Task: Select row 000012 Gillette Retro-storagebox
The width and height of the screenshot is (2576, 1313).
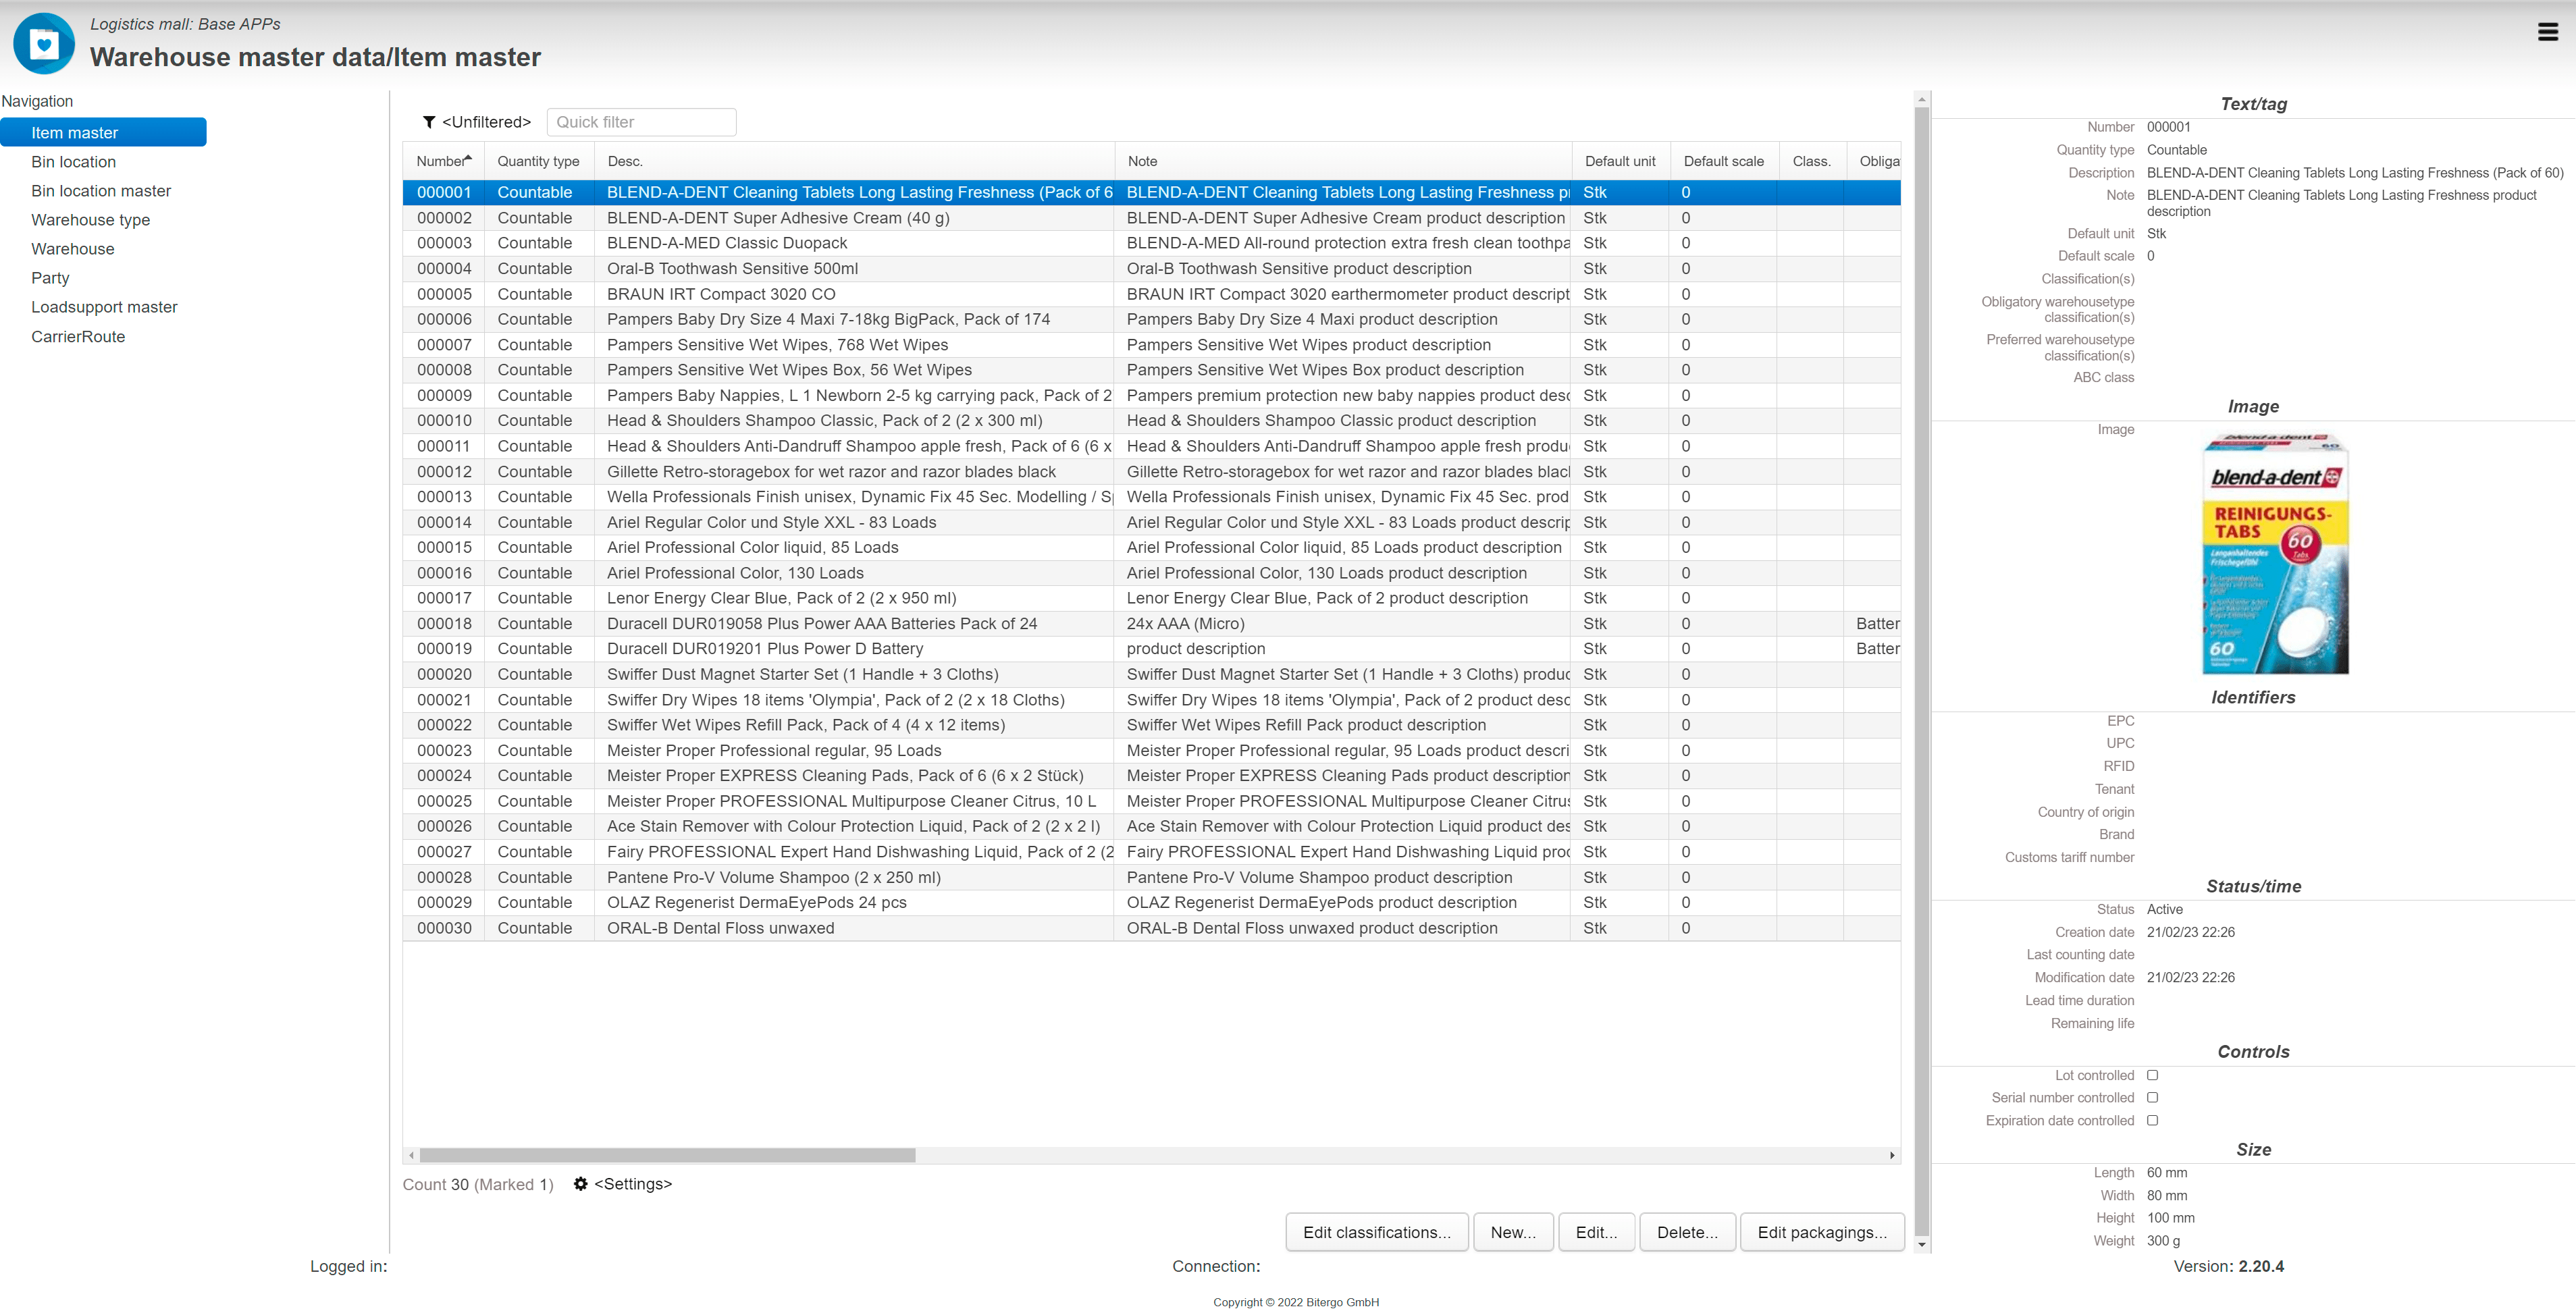Action: point(1151,472)
